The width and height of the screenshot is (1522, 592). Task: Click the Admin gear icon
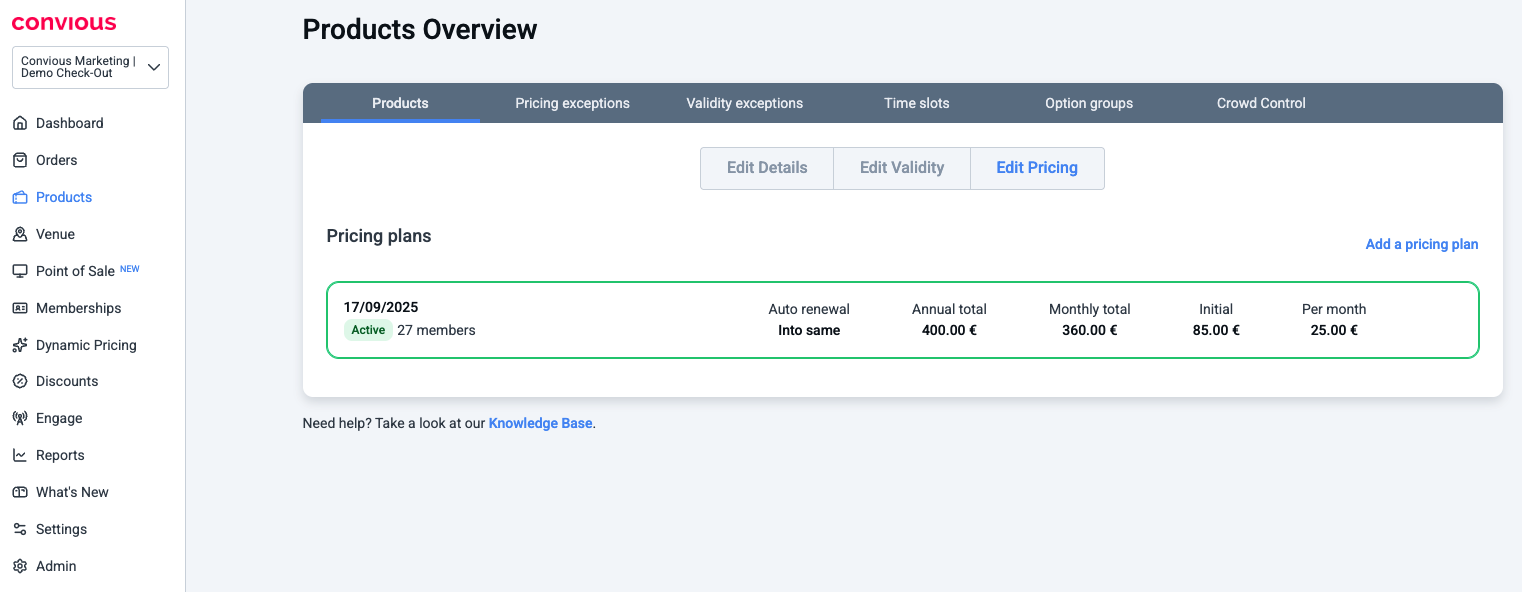(19, 566)
